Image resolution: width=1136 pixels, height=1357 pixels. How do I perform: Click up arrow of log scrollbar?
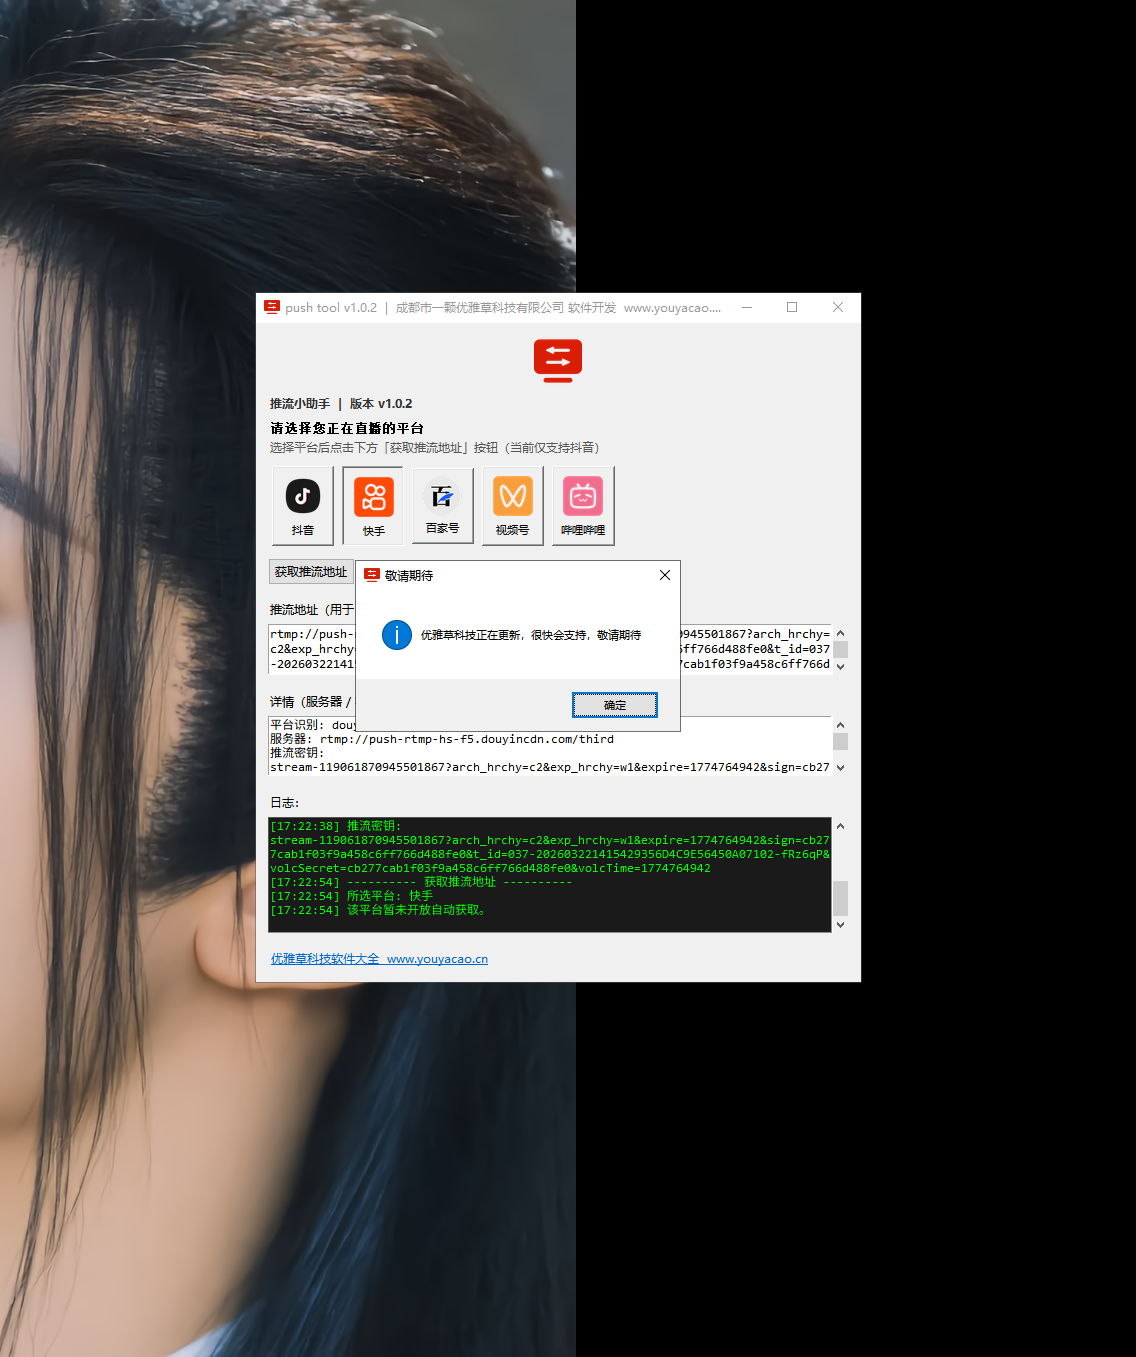tap(840, 826)
